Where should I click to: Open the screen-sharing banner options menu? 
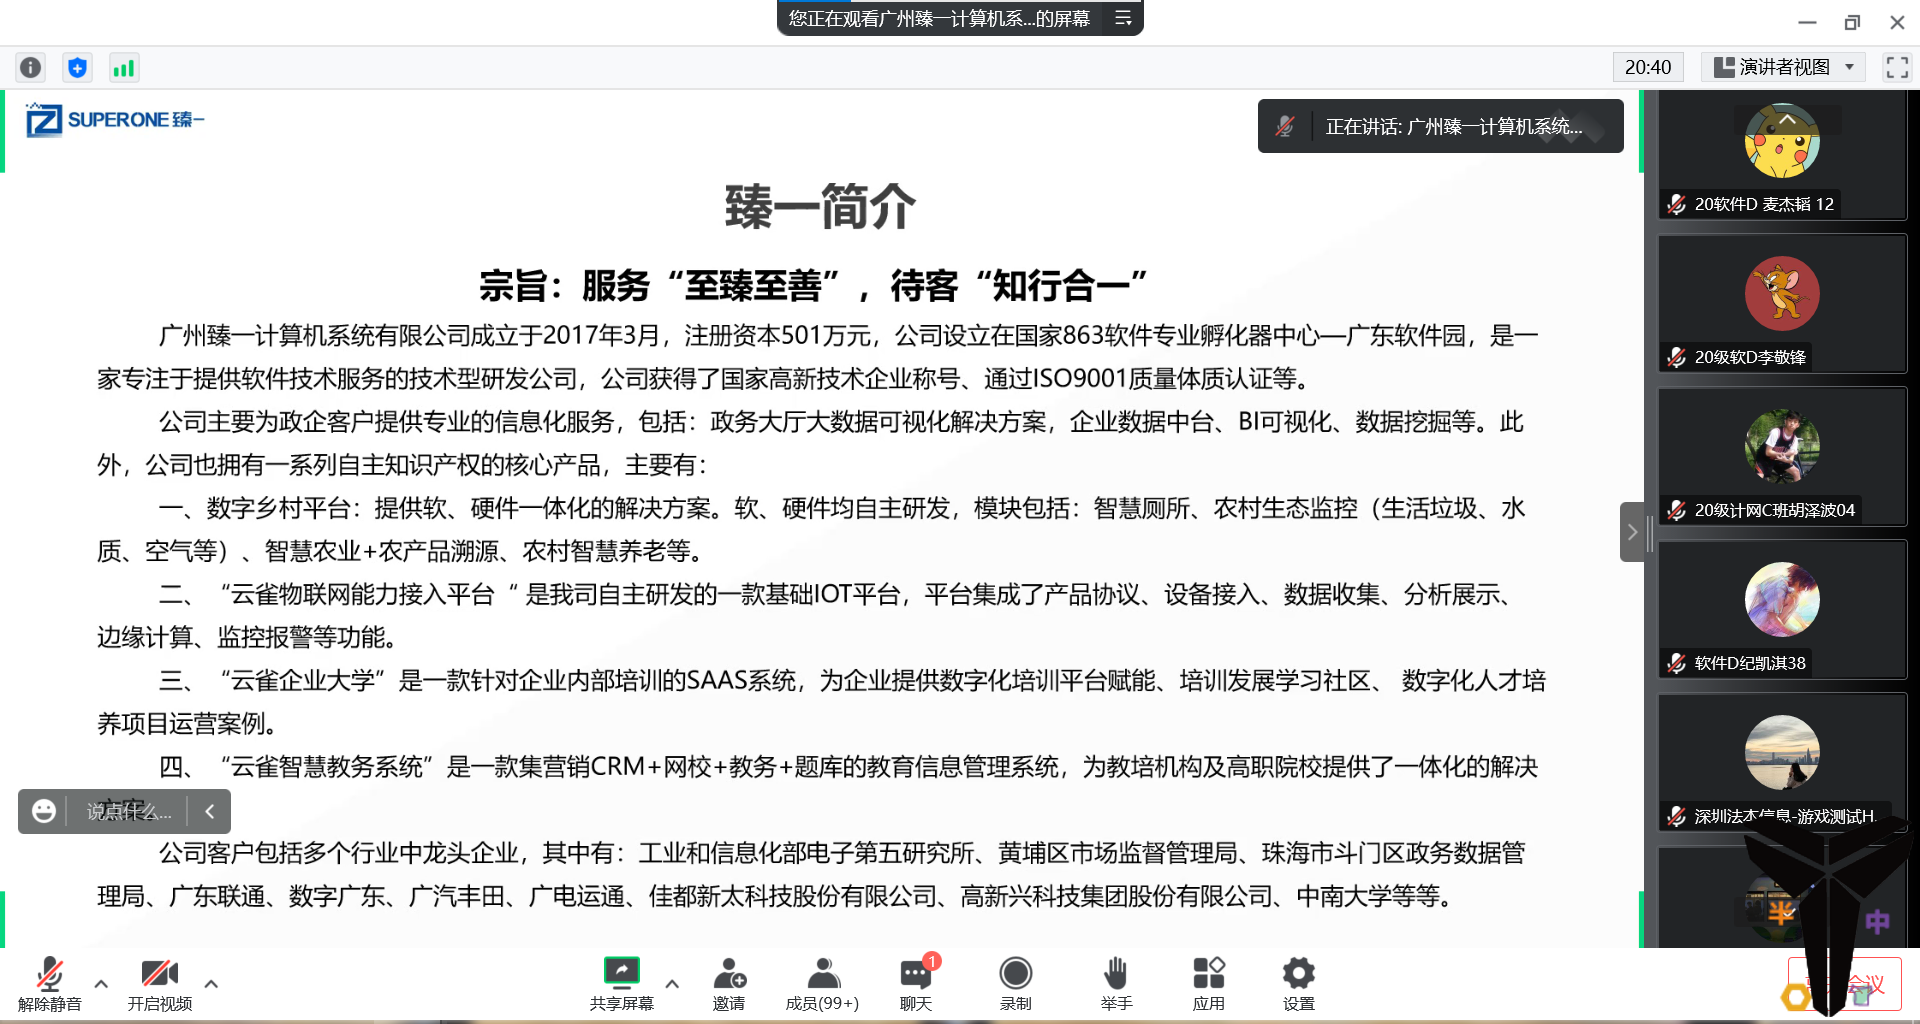click(1123, 18)
